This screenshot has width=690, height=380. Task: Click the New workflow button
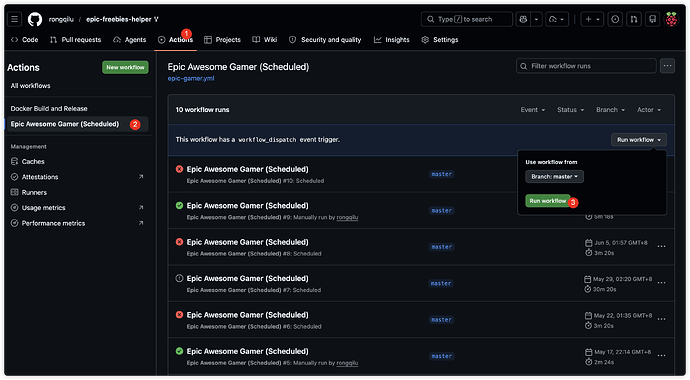coord(125,67)
